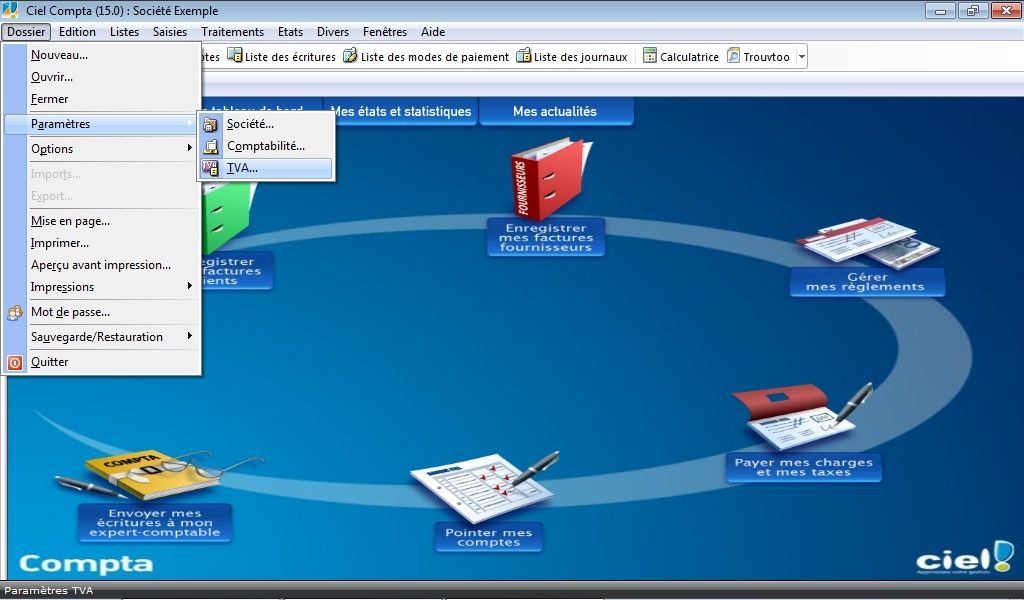The height and width of the screenshot is (600, 1024).
Task: Expand the toolbar overflow dropdown arrow
Action: (x=802, y=57)
